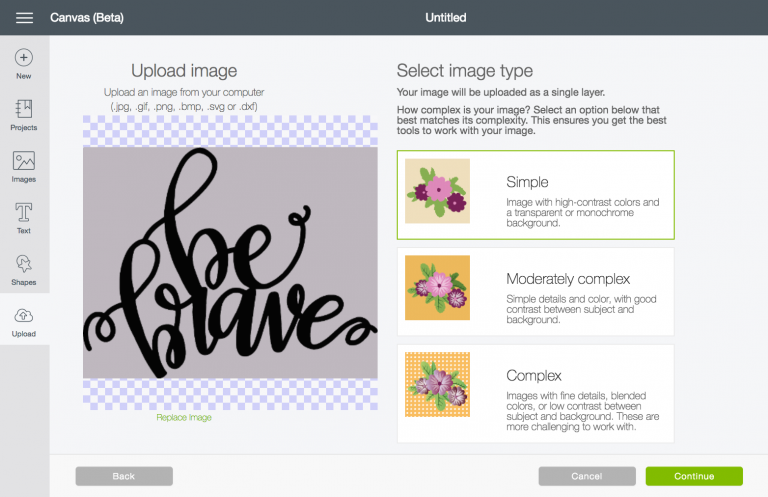
Task: Click the be brave image preview
Action: coord(230,262)
